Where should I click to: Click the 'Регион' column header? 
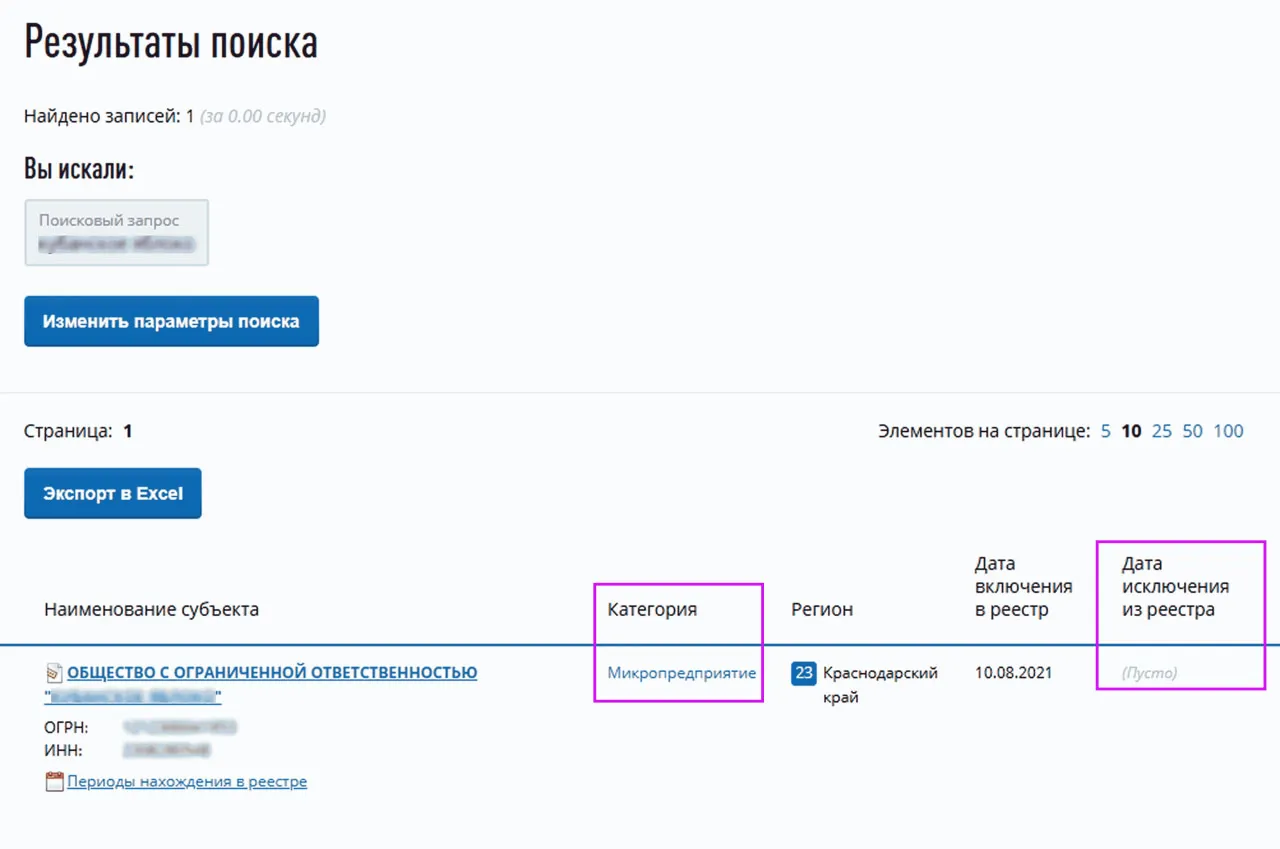pos(822,609)
